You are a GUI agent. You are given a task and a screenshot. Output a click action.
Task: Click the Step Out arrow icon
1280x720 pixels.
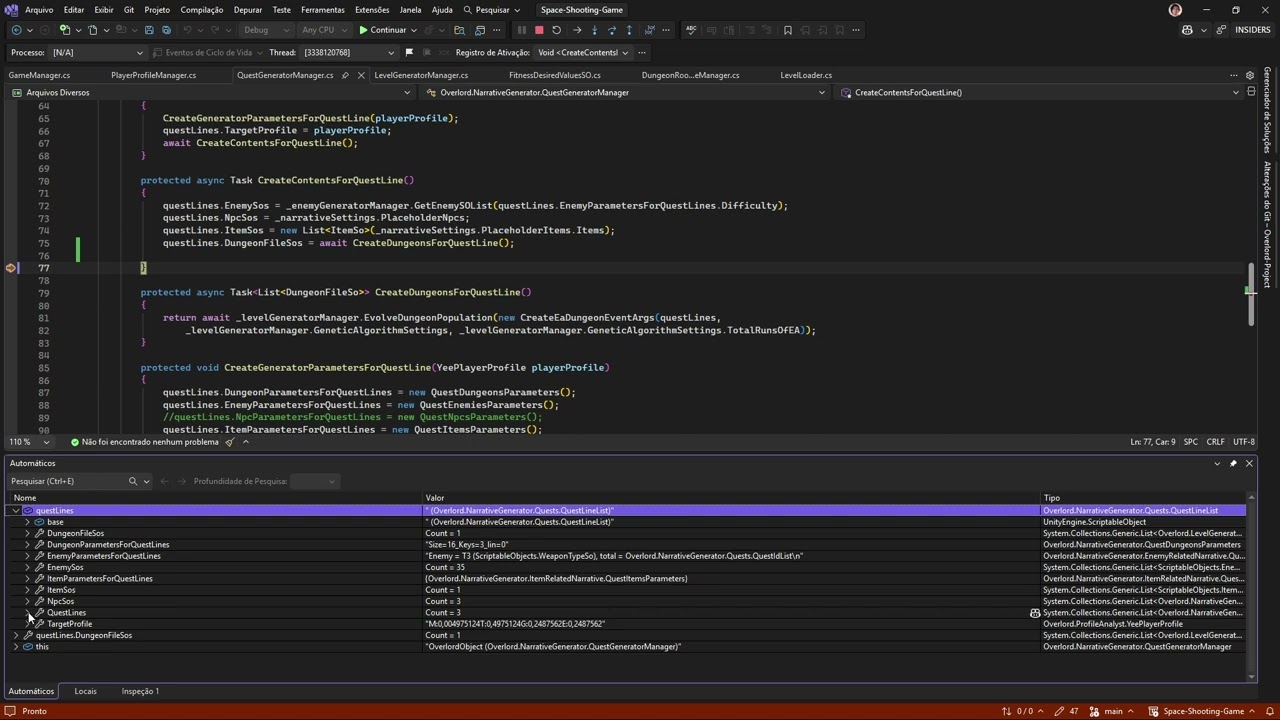629,30
